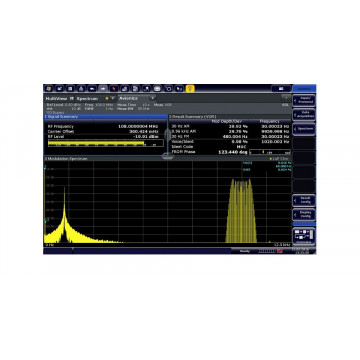Screen dimensions: 360x360
Task: Click the Avionics softkey menu header
Action: pos(304,89)
